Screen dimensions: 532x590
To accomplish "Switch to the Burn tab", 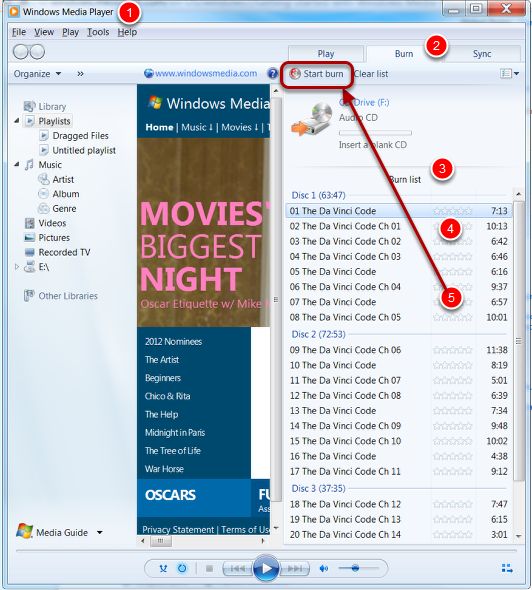I will 404,54.
